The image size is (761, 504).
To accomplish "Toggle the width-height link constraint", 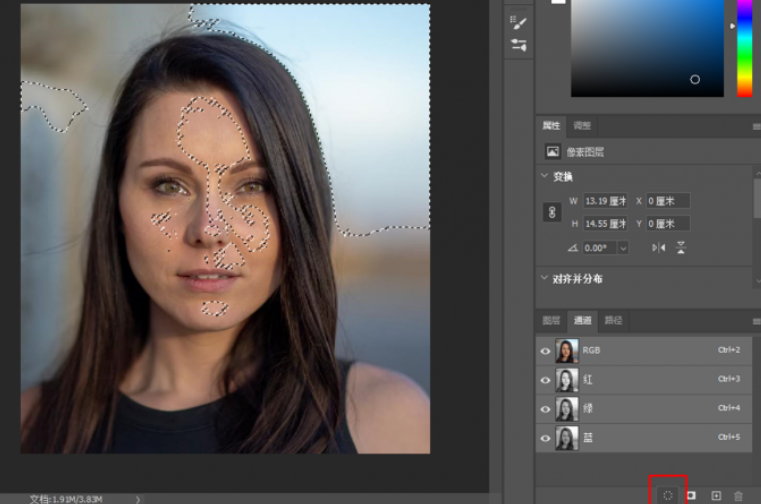I will tap(551, 212).
